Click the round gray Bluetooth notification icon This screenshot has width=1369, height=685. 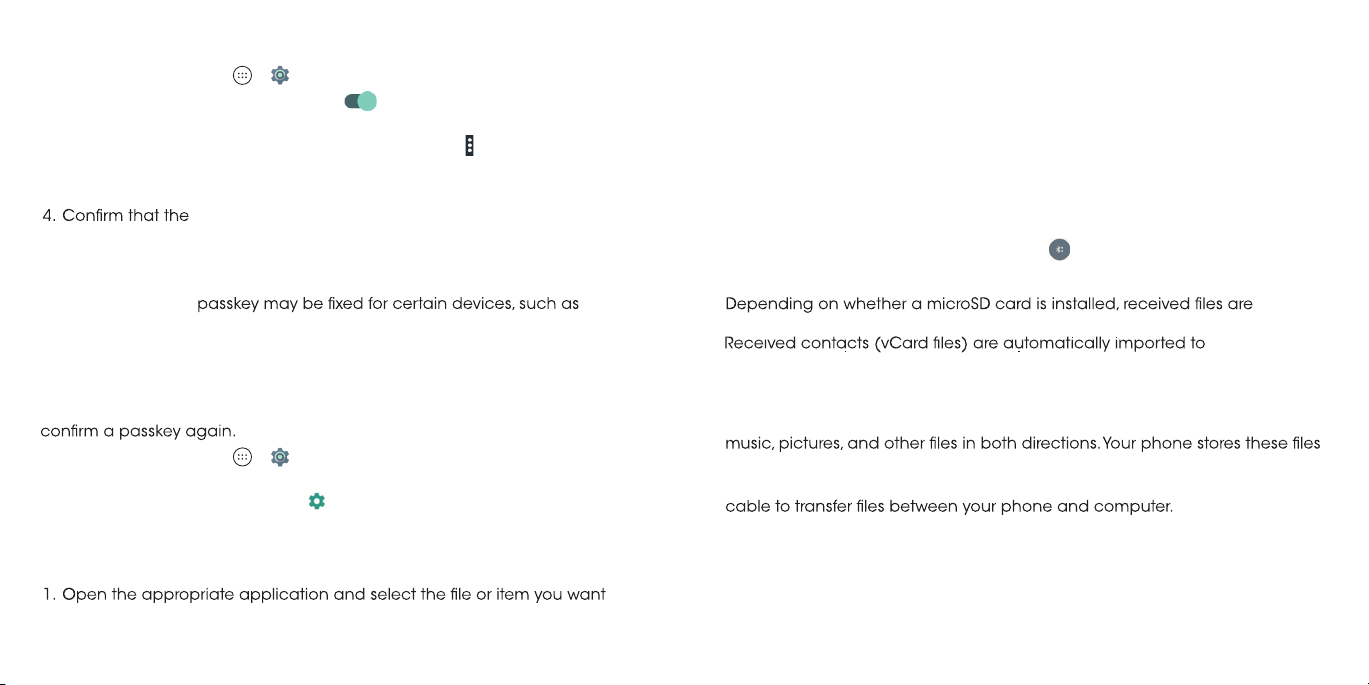(x=1059, y=250)
